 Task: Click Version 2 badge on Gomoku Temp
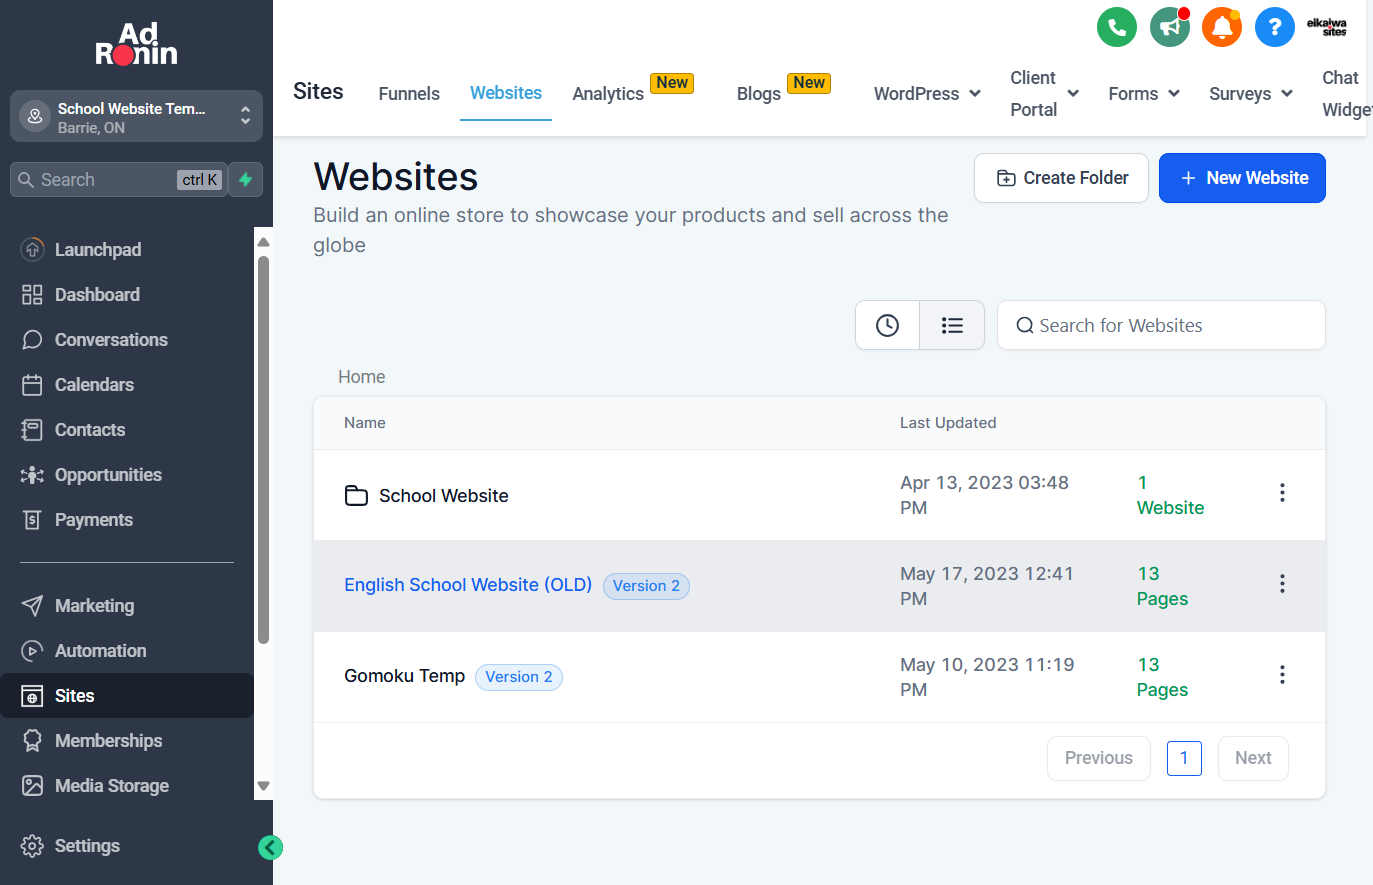[519, 677]
